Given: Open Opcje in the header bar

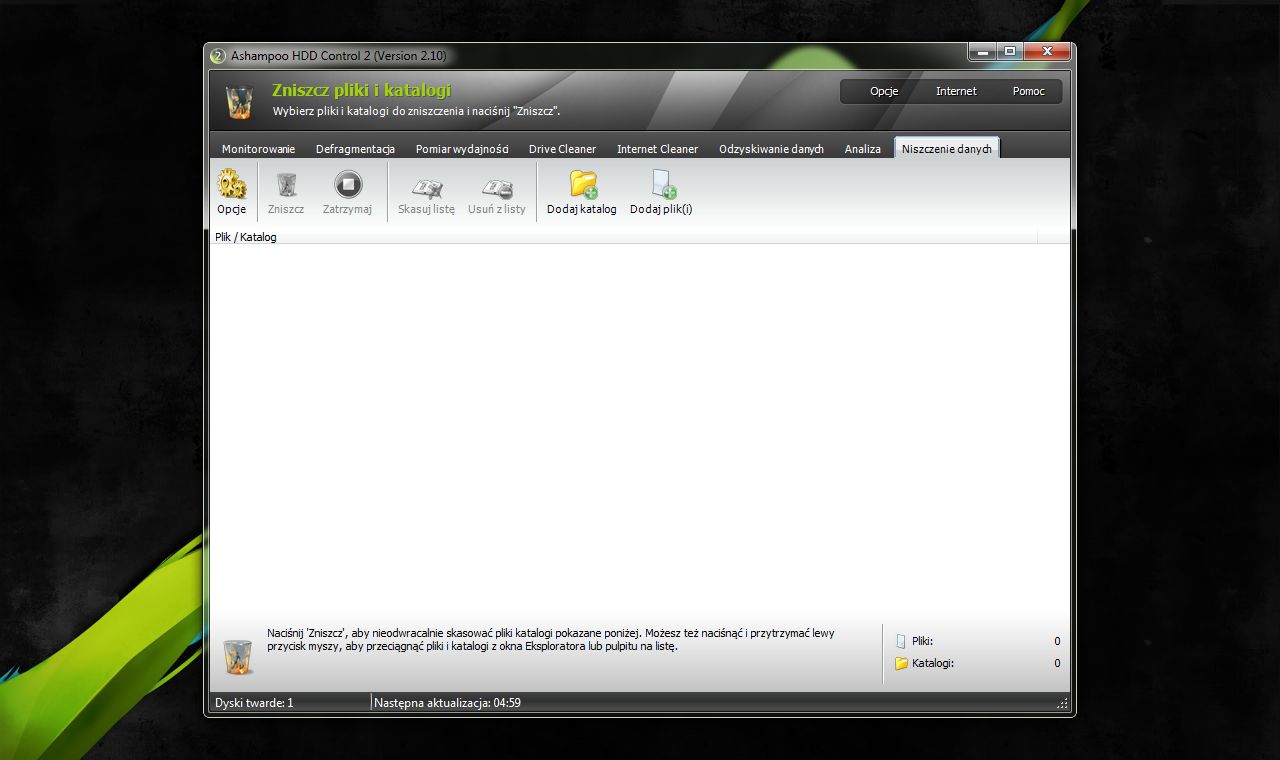Looking at the screenshot, I should click(884, 91).
